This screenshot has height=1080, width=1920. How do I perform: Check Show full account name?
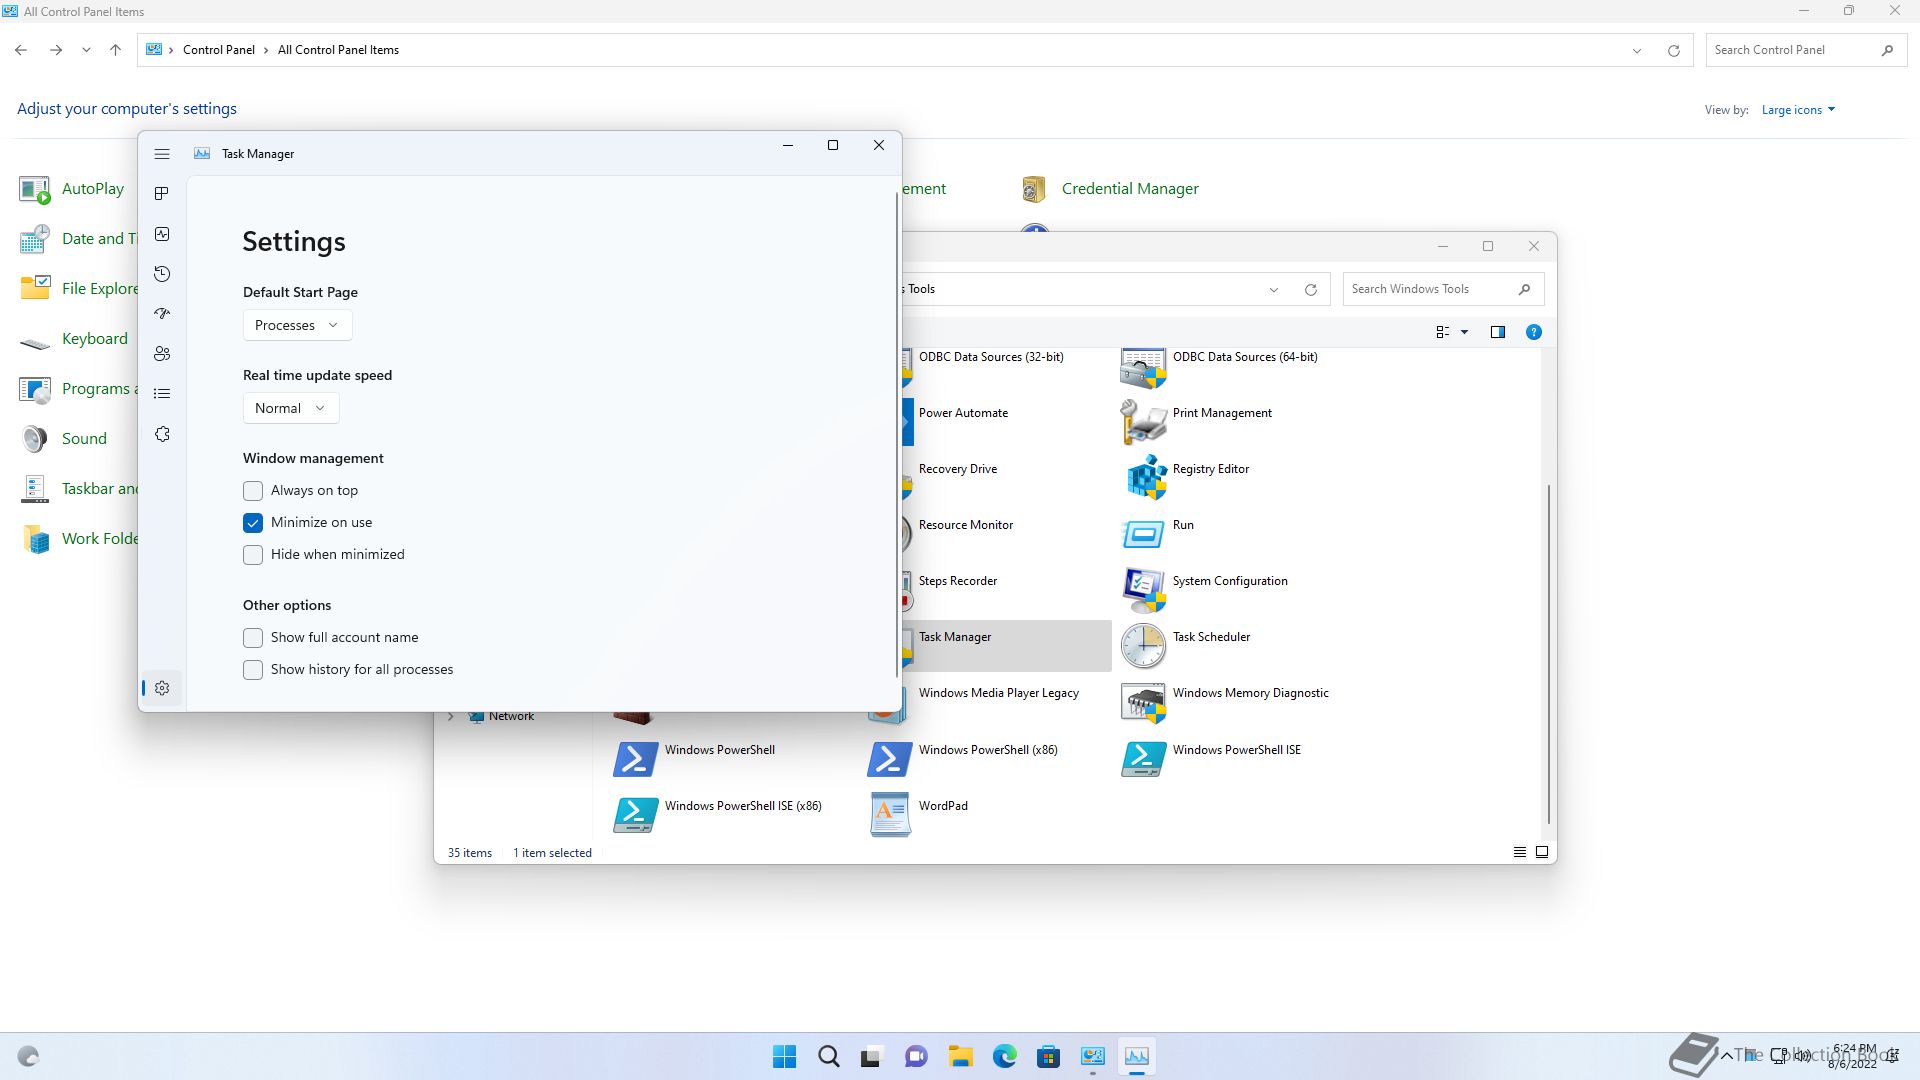pos(253,638)
